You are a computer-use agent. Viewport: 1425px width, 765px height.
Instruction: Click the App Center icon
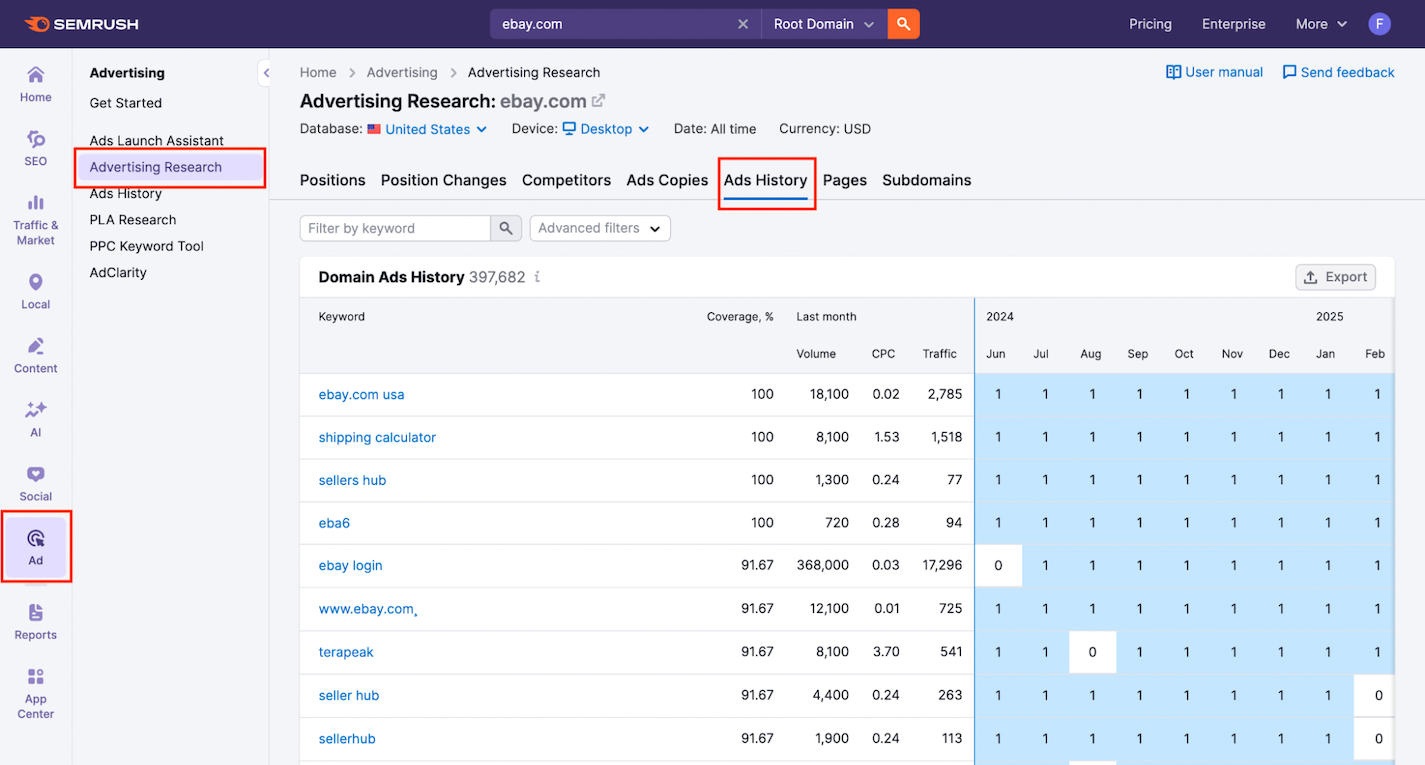tap(35, 690)
